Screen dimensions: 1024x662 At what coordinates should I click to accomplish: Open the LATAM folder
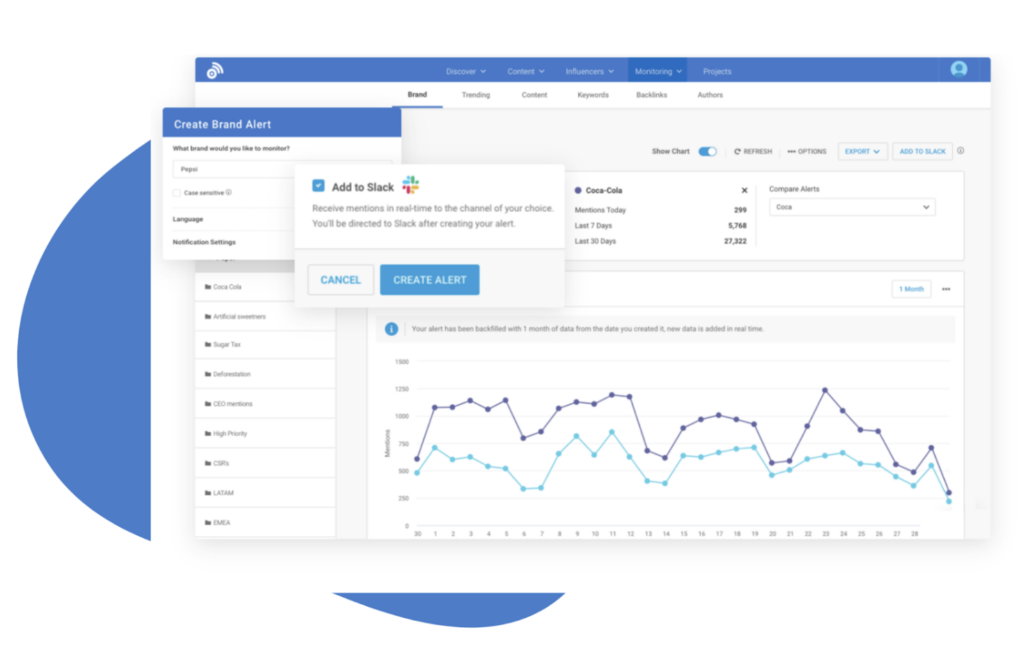coord(265,493)
